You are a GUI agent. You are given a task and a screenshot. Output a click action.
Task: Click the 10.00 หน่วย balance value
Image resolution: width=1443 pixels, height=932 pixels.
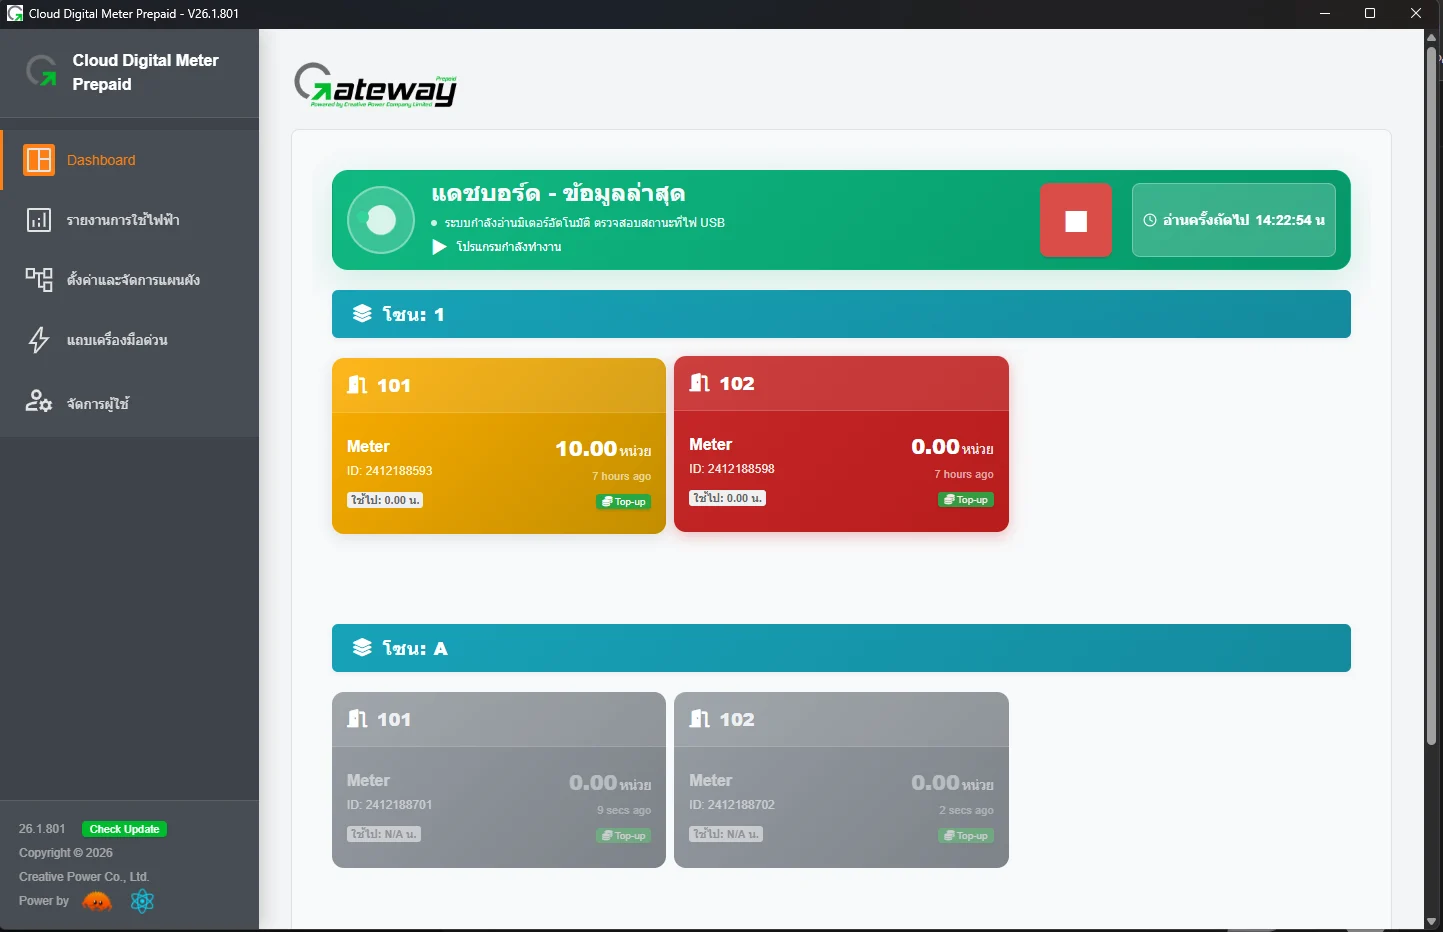coord(603,449)
